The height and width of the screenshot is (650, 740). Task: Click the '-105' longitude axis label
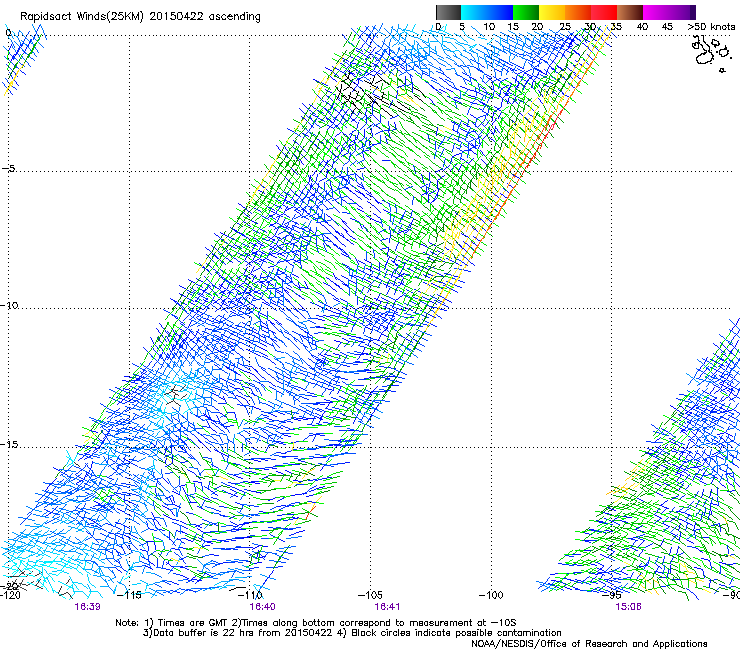click(370, 595)
